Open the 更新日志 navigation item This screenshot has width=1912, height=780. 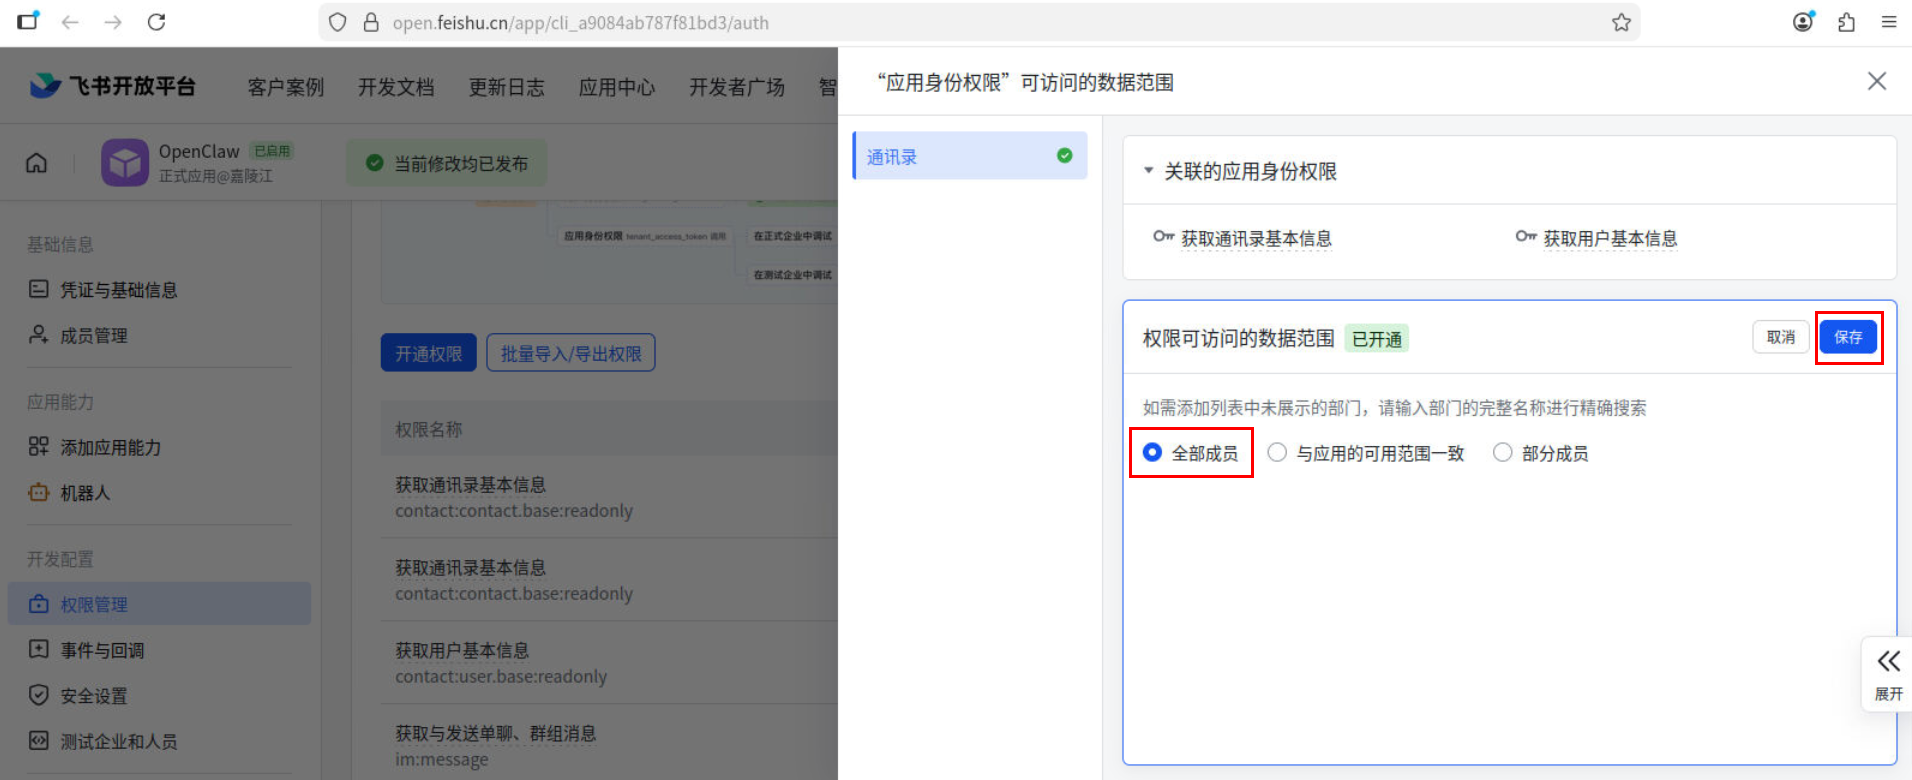pyautogui.click(x=507, y=87)
